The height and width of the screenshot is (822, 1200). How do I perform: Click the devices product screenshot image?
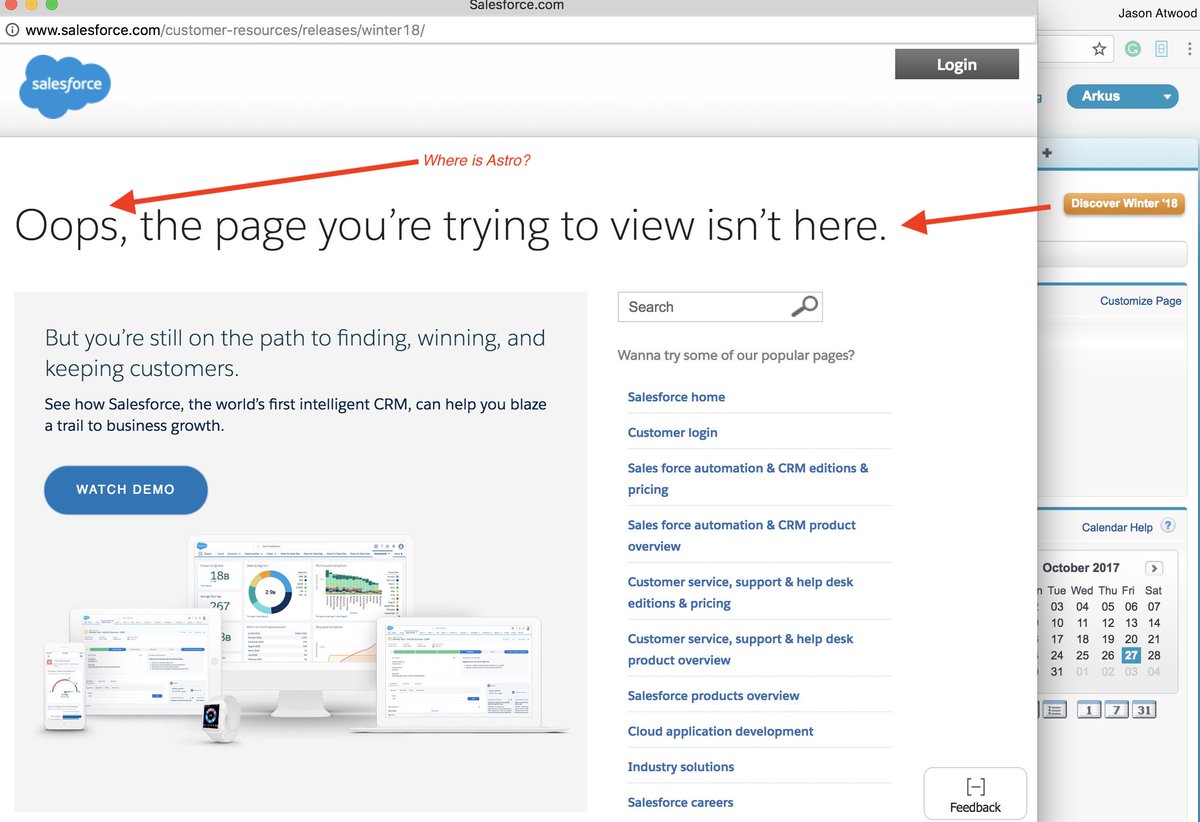pos(305,640)
